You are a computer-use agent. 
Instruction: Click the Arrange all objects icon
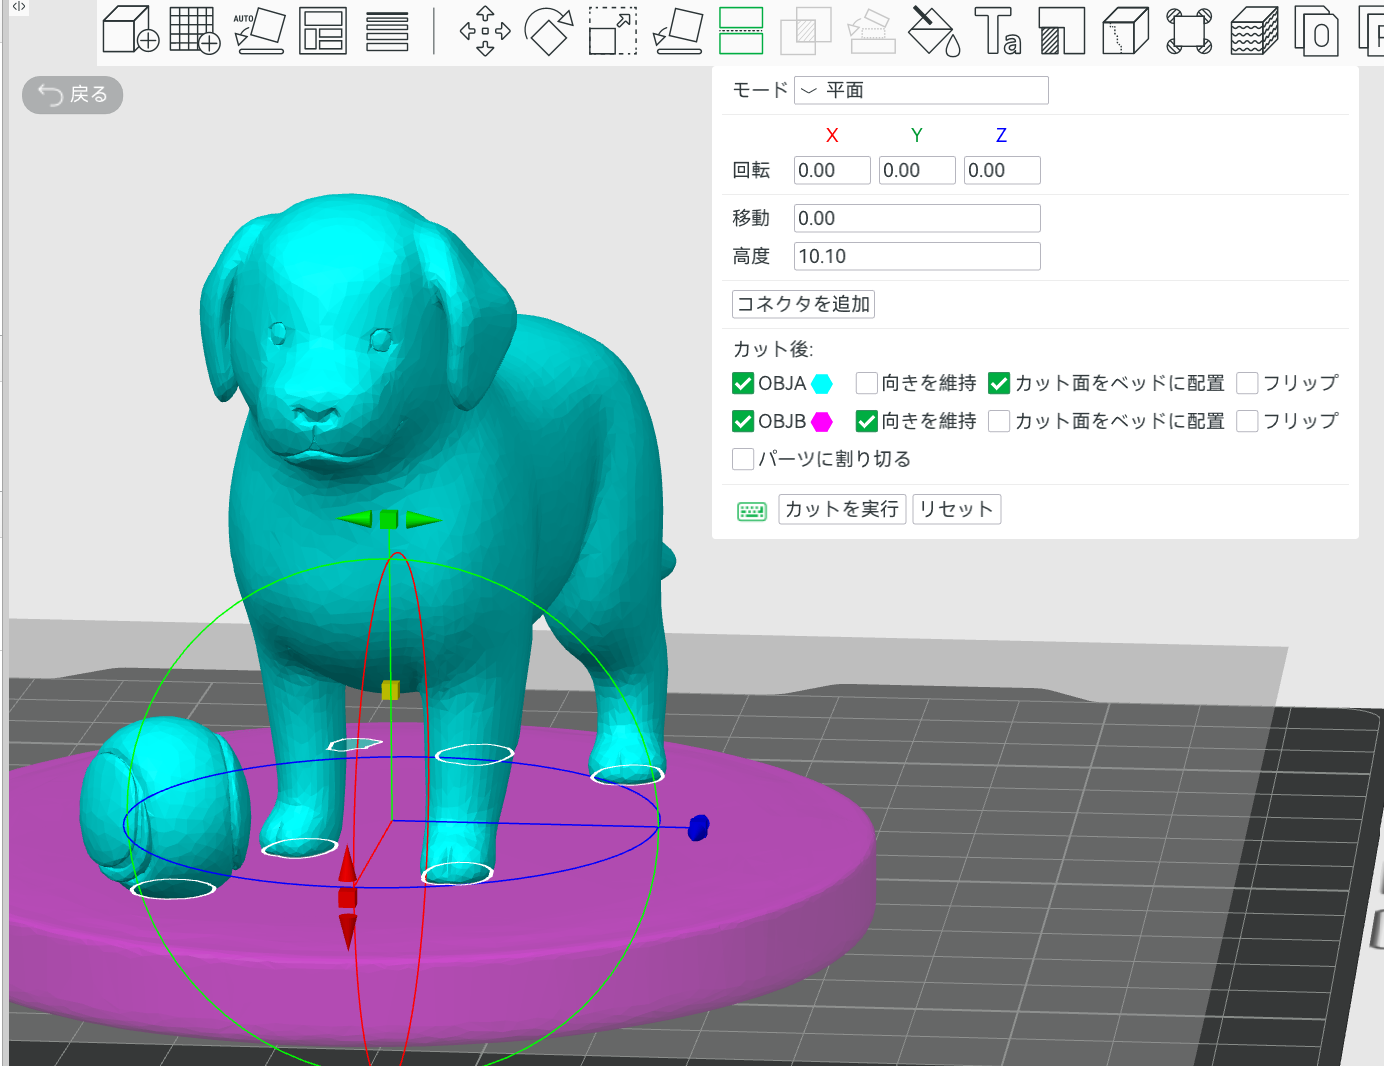click(323, 31)
